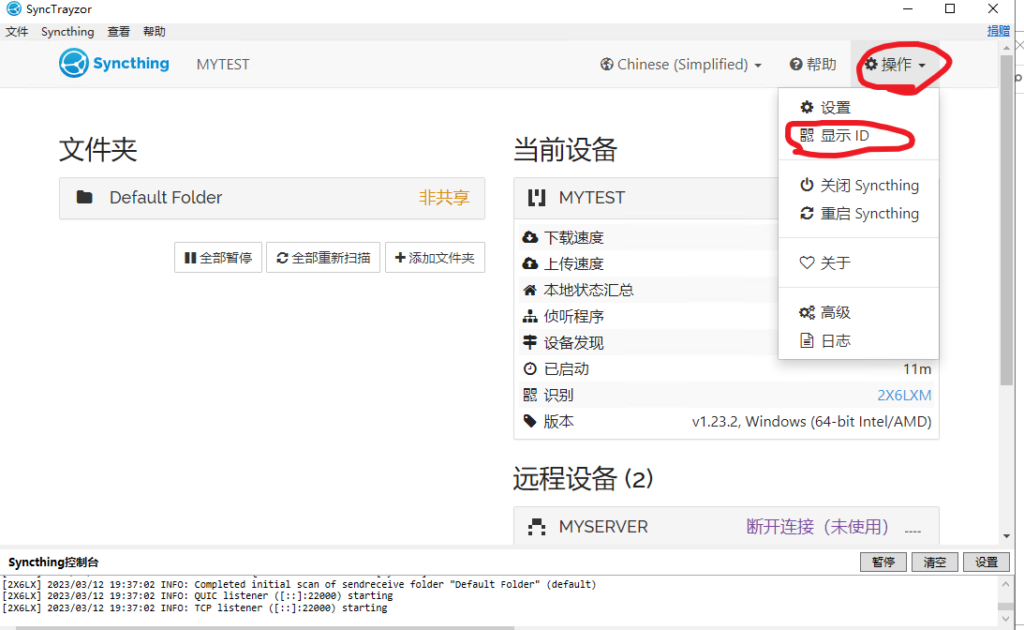Expand the MYSERVER remote device panel
Screen dimensions: 1024x630
click(x=726, y=526)
